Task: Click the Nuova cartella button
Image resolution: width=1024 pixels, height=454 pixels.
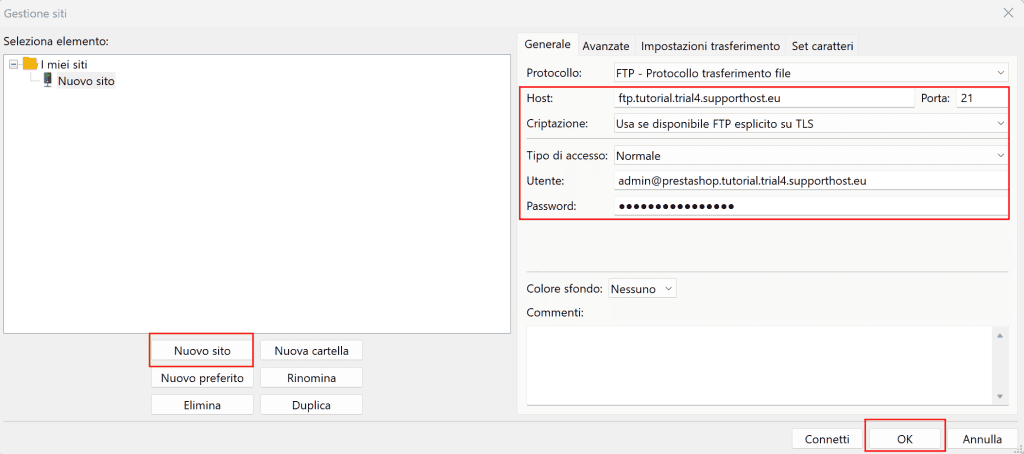Action: (x=312, y=351)
